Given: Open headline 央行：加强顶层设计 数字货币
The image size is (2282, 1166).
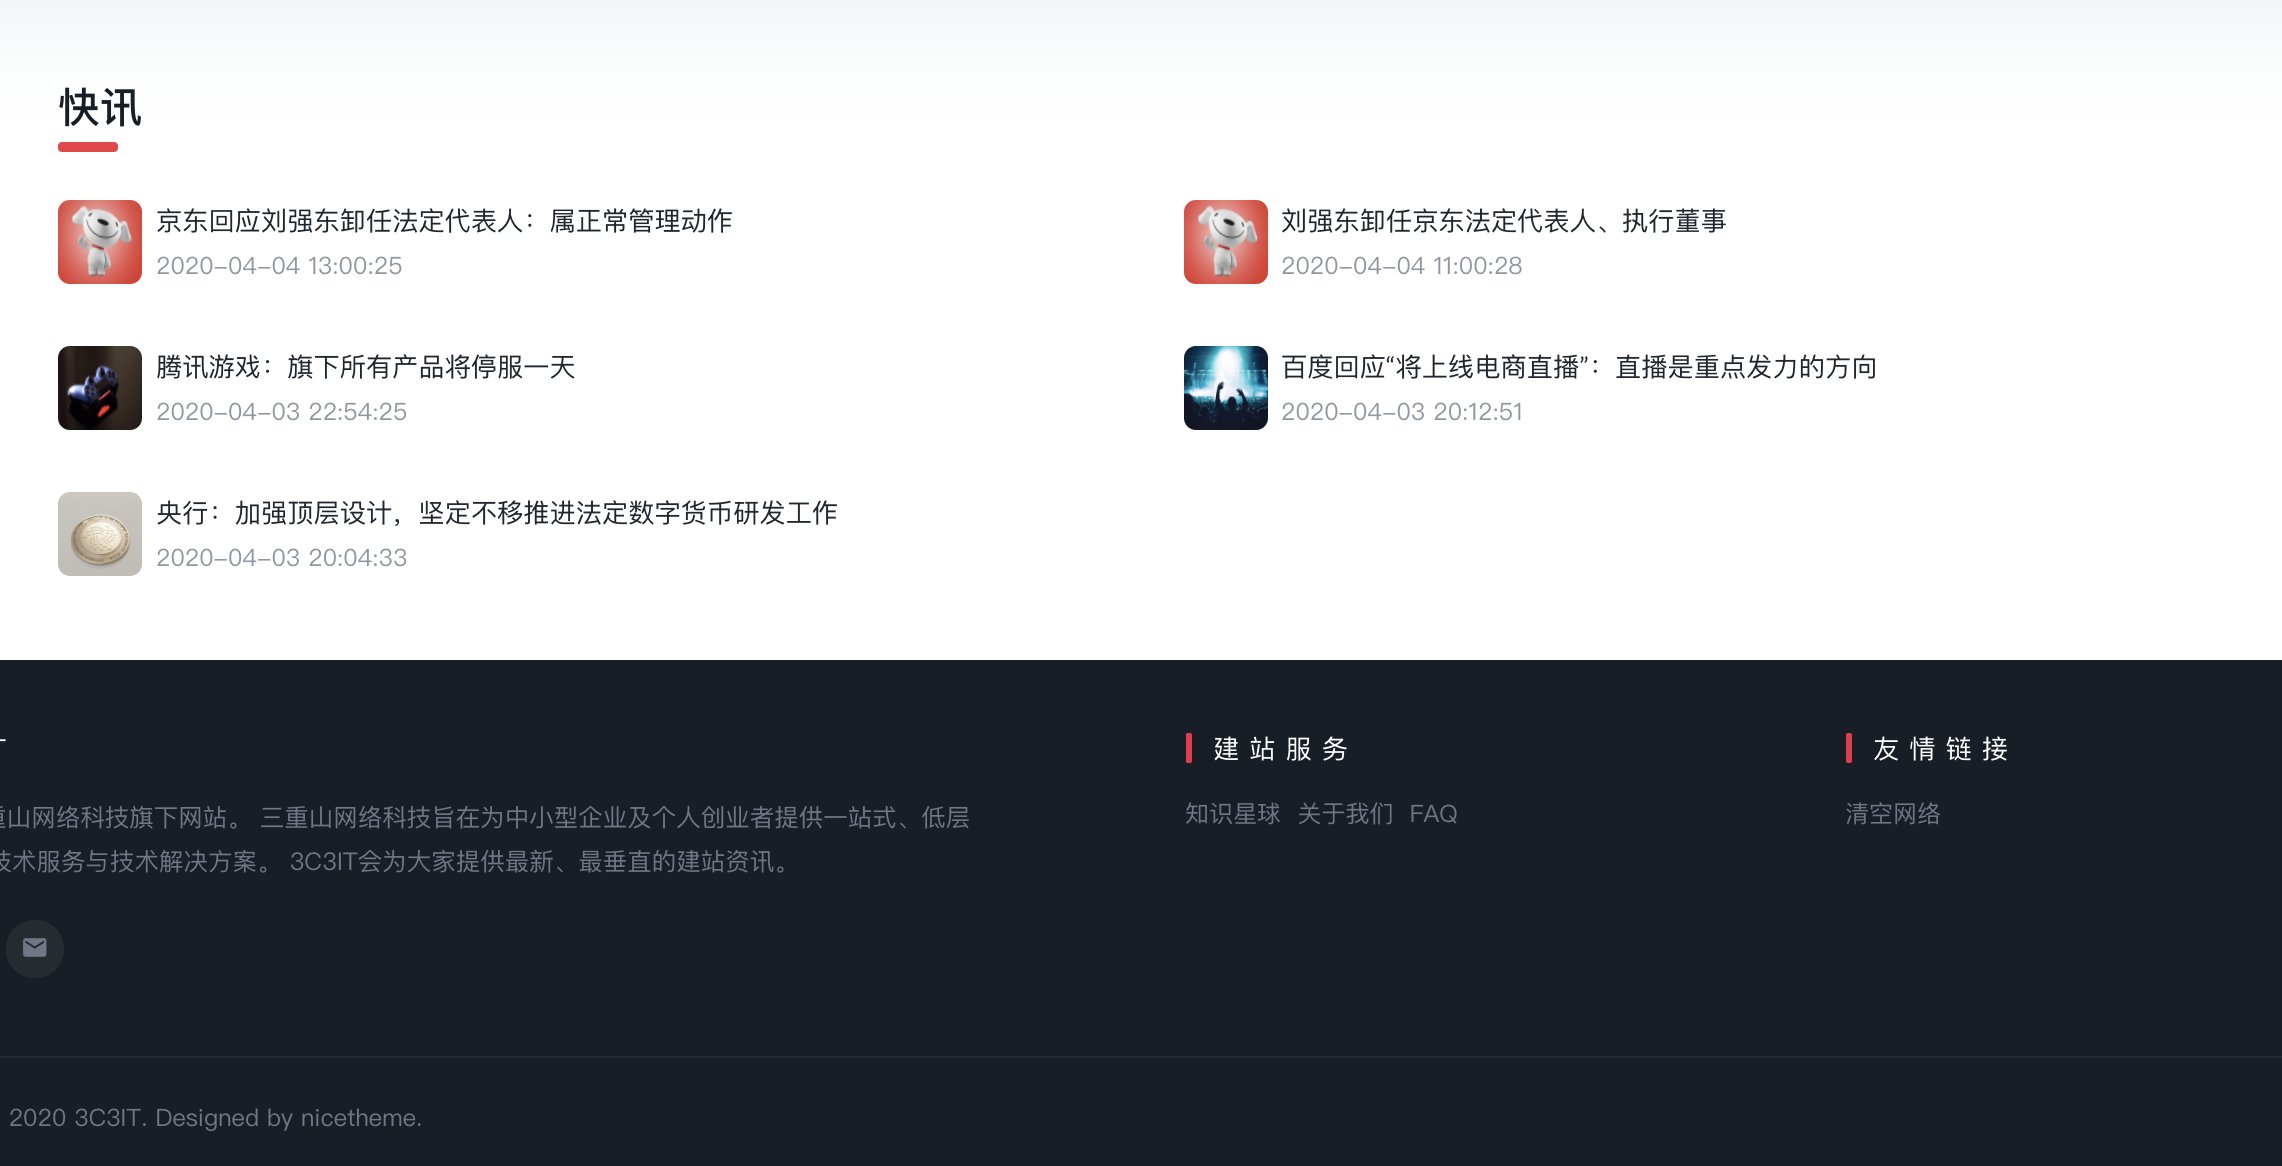Looking at the screenshot, I should 497,513.
